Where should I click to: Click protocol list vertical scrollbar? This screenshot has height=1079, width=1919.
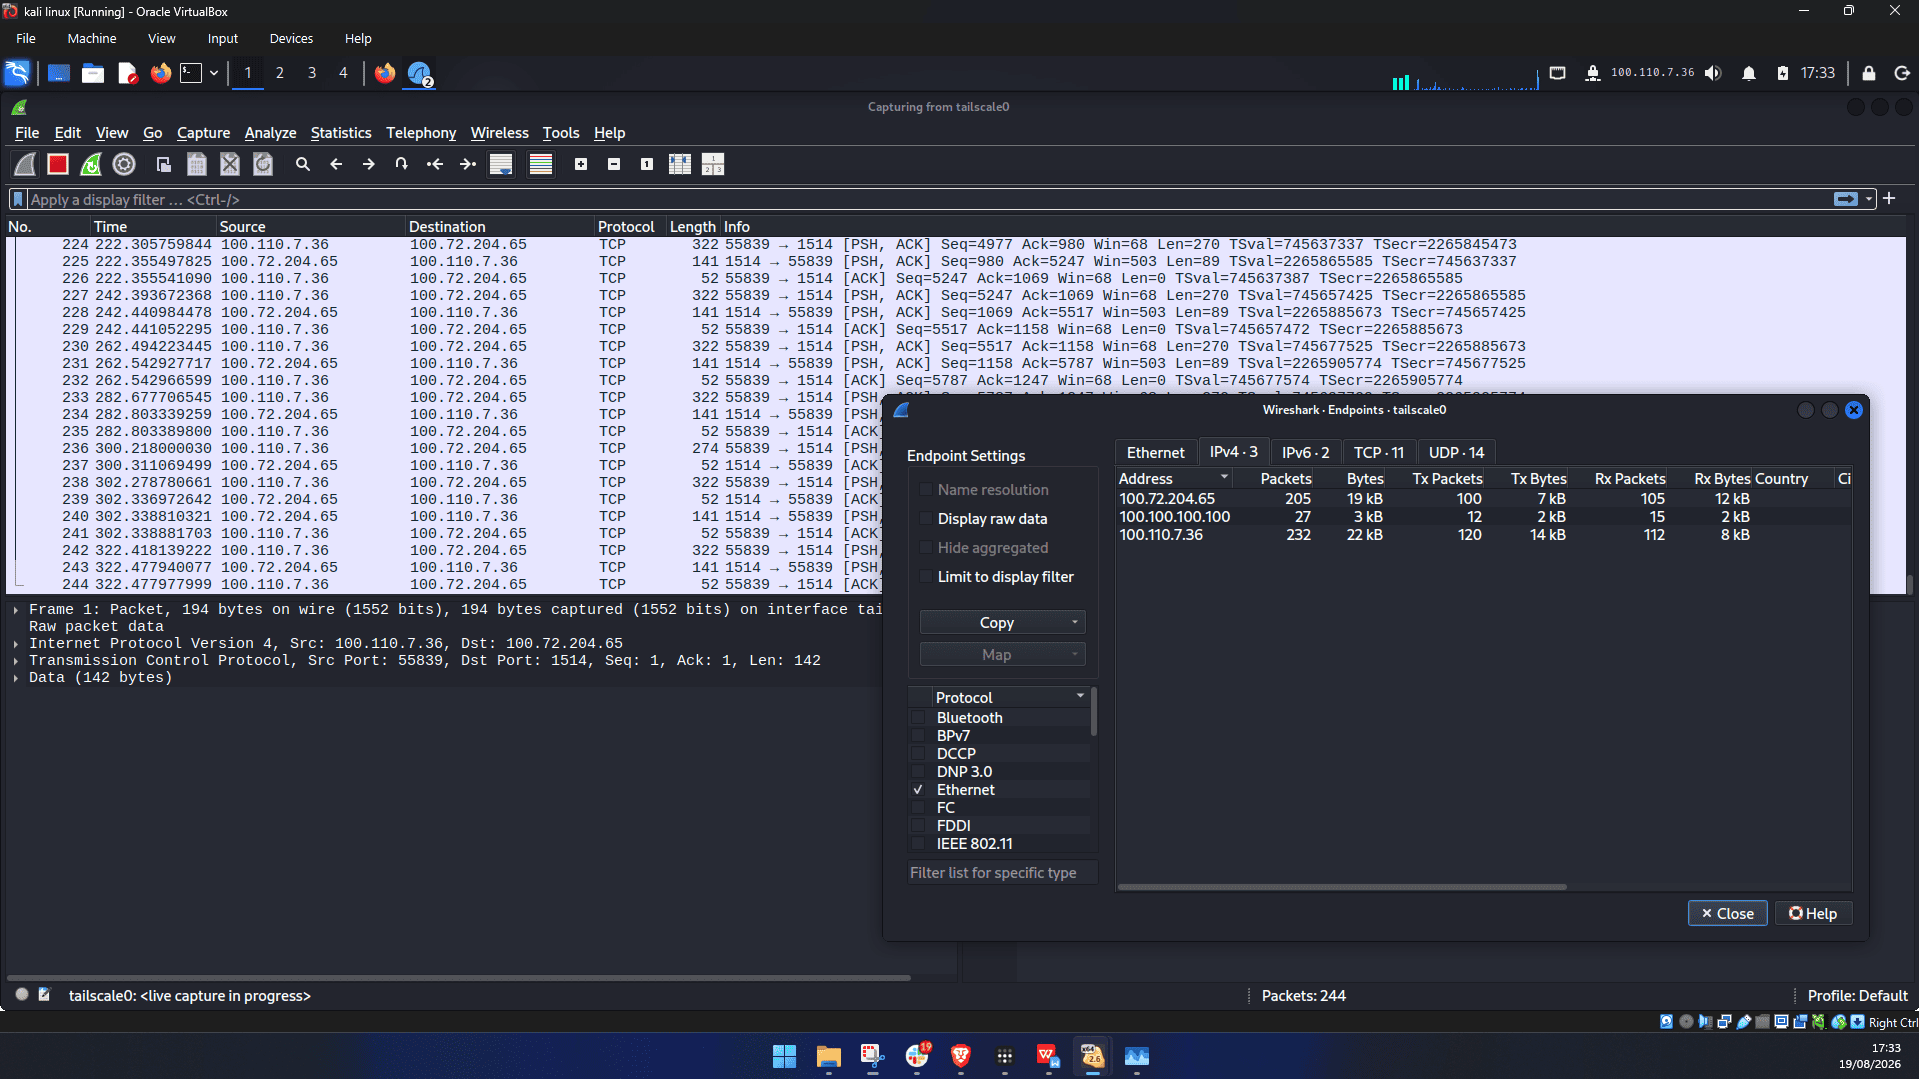pyautogui.click(x=1094, y=712)
